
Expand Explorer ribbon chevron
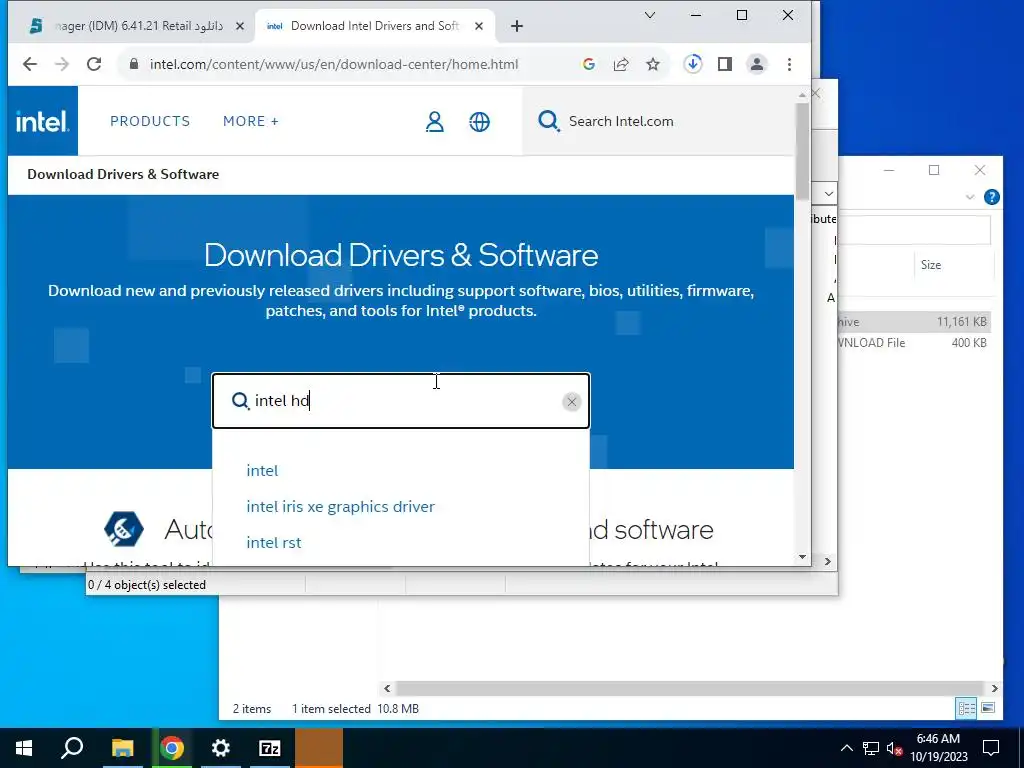pos(970,197)
